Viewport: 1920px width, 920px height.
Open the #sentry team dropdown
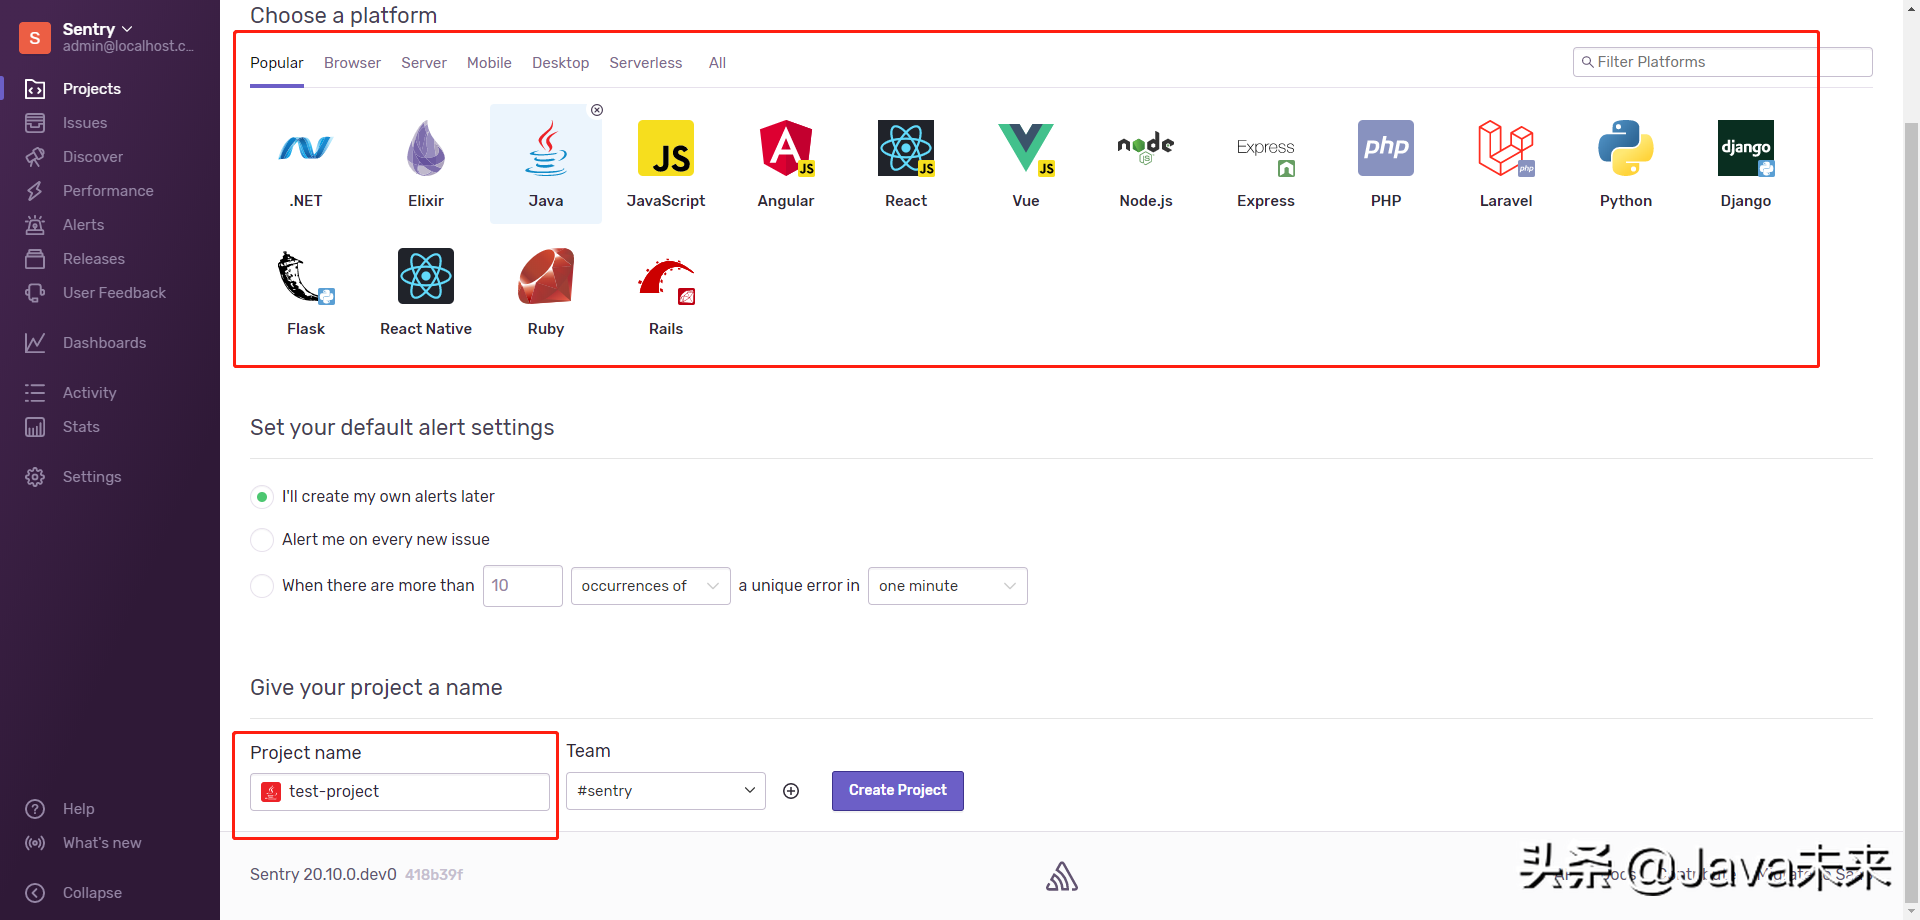click(666, 791)
